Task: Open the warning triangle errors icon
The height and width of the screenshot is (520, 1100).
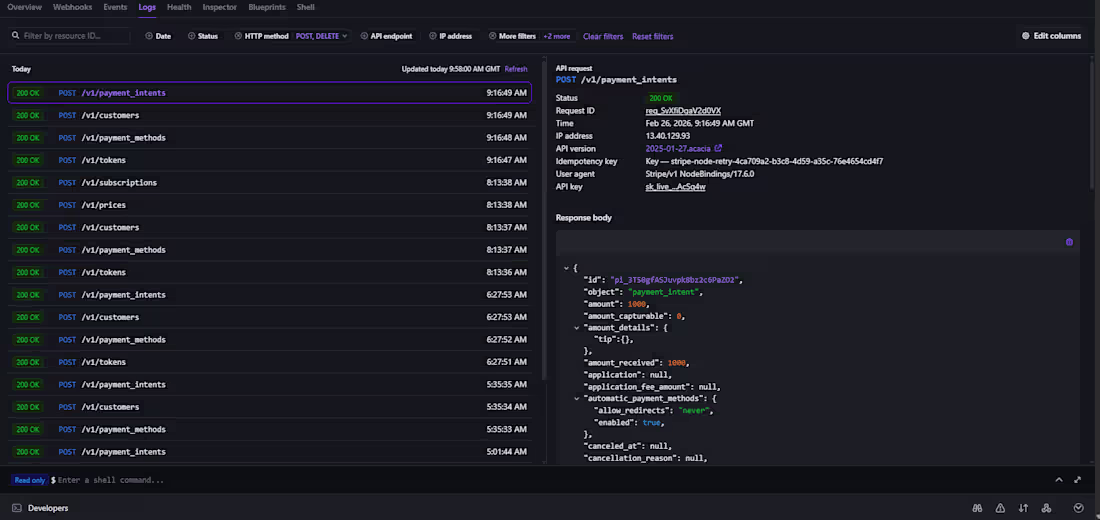Action: 1000,508
